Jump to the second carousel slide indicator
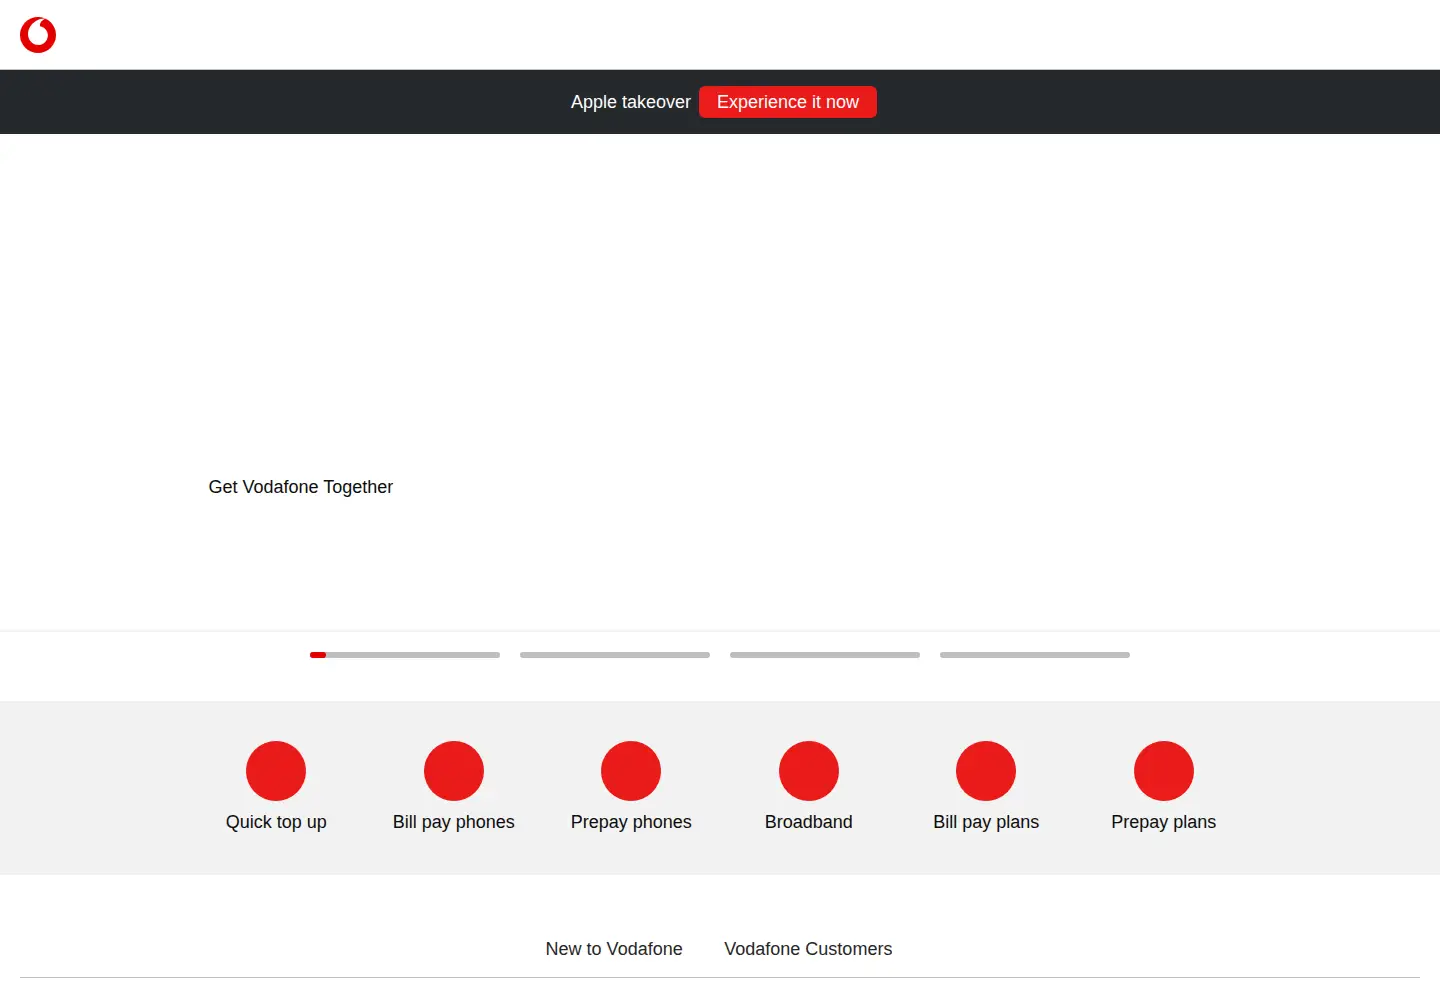 pos(615,655)
